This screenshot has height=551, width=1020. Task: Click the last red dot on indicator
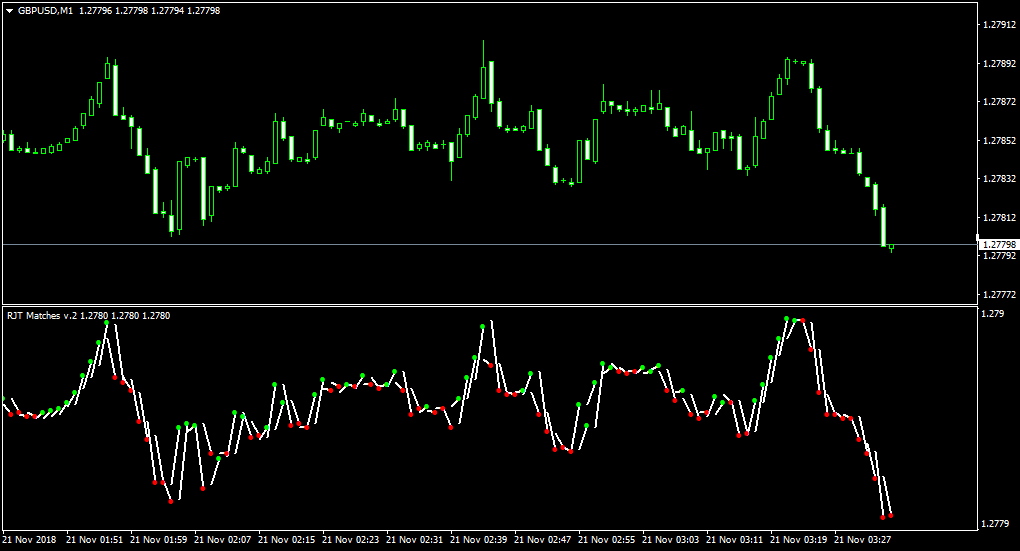click(x=891, y=516)
